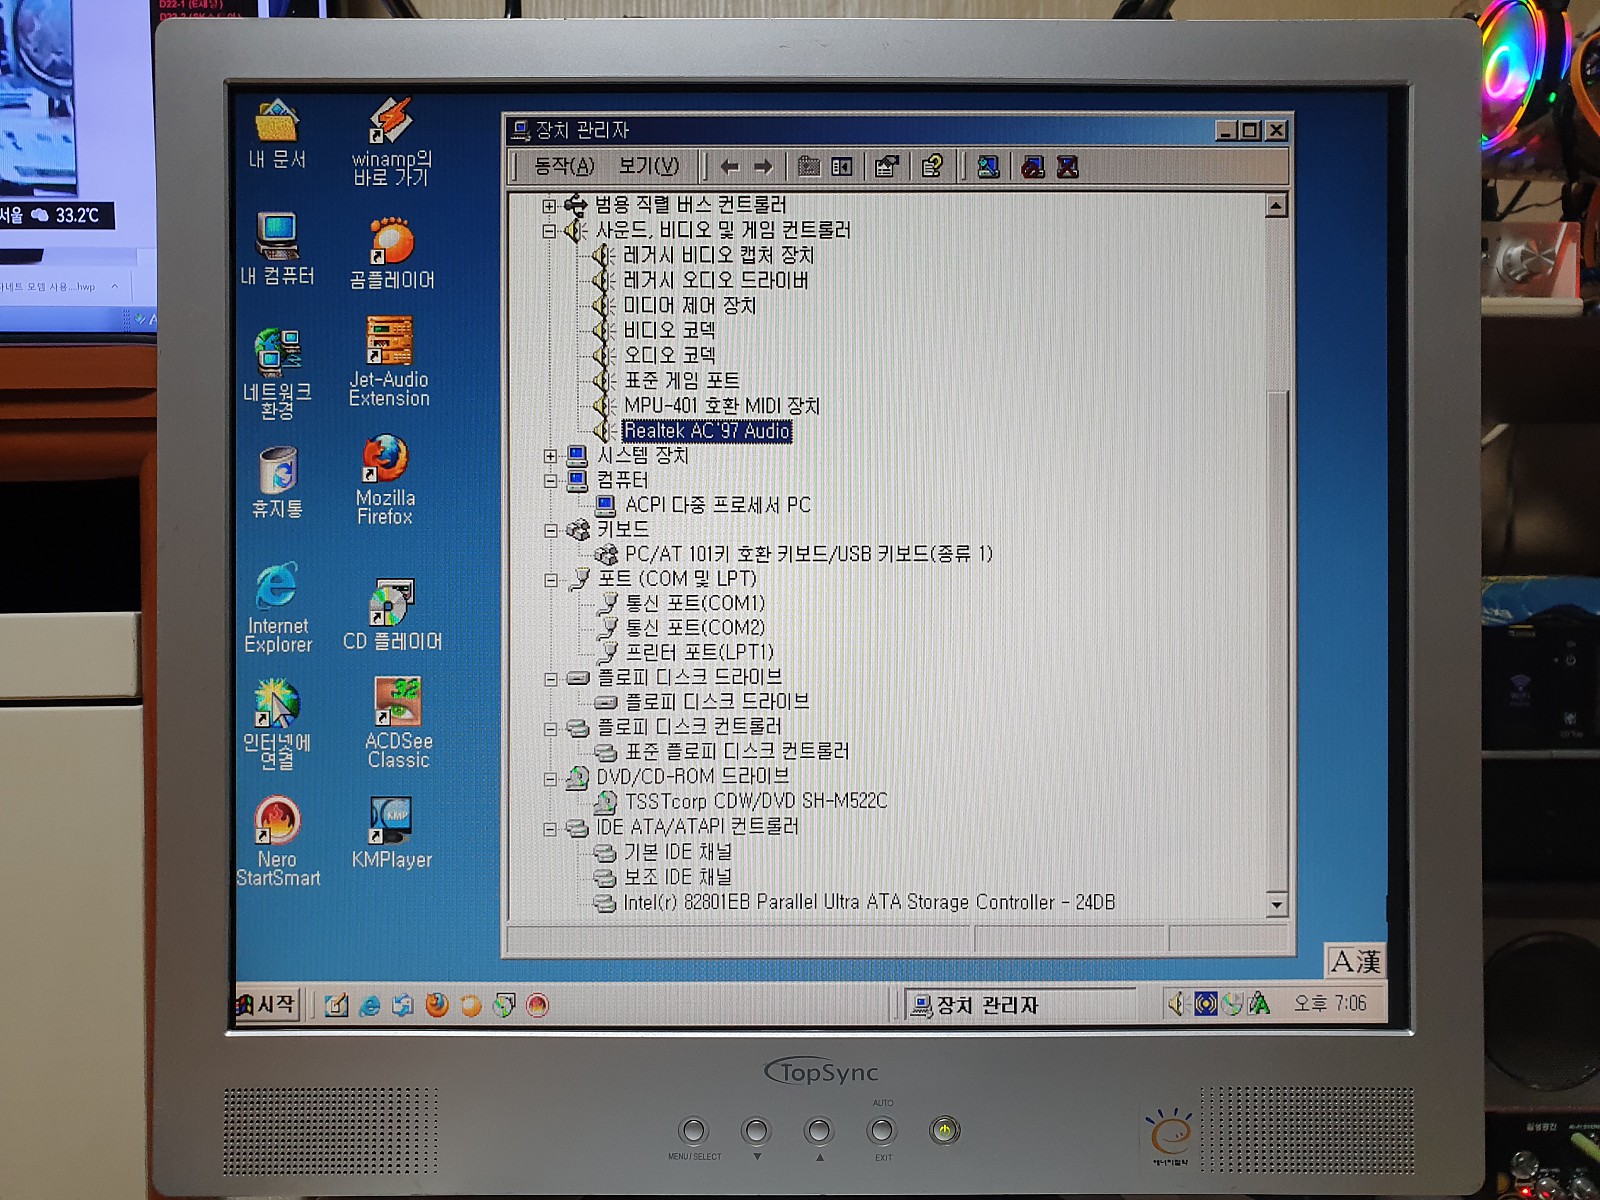Collapse the DVD/CD-ROM 드라이브 node

[x=550, y=778]
